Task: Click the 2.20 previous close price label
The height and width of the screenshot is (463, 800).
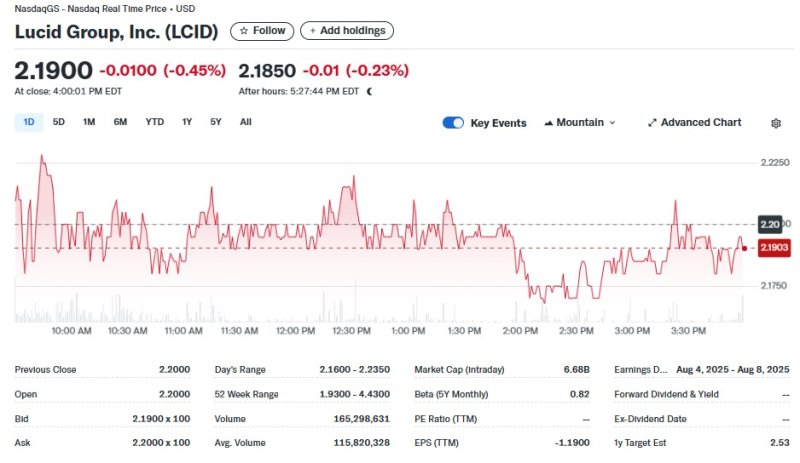Action: coord(770,224)
